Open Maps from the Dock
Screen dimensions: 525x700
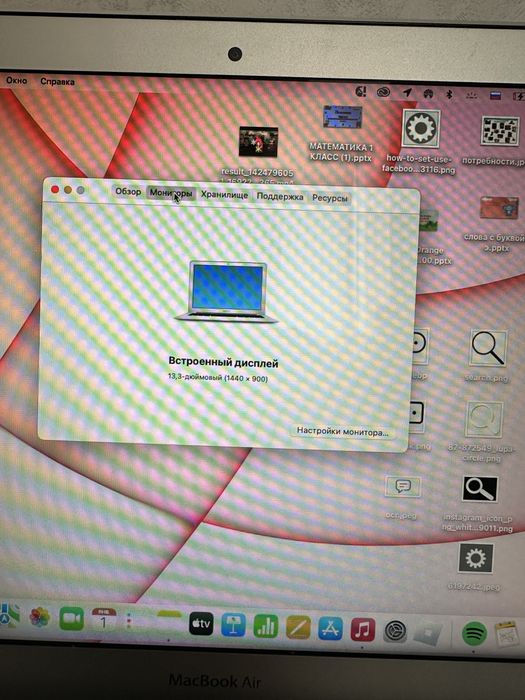[x=9, y=615]
